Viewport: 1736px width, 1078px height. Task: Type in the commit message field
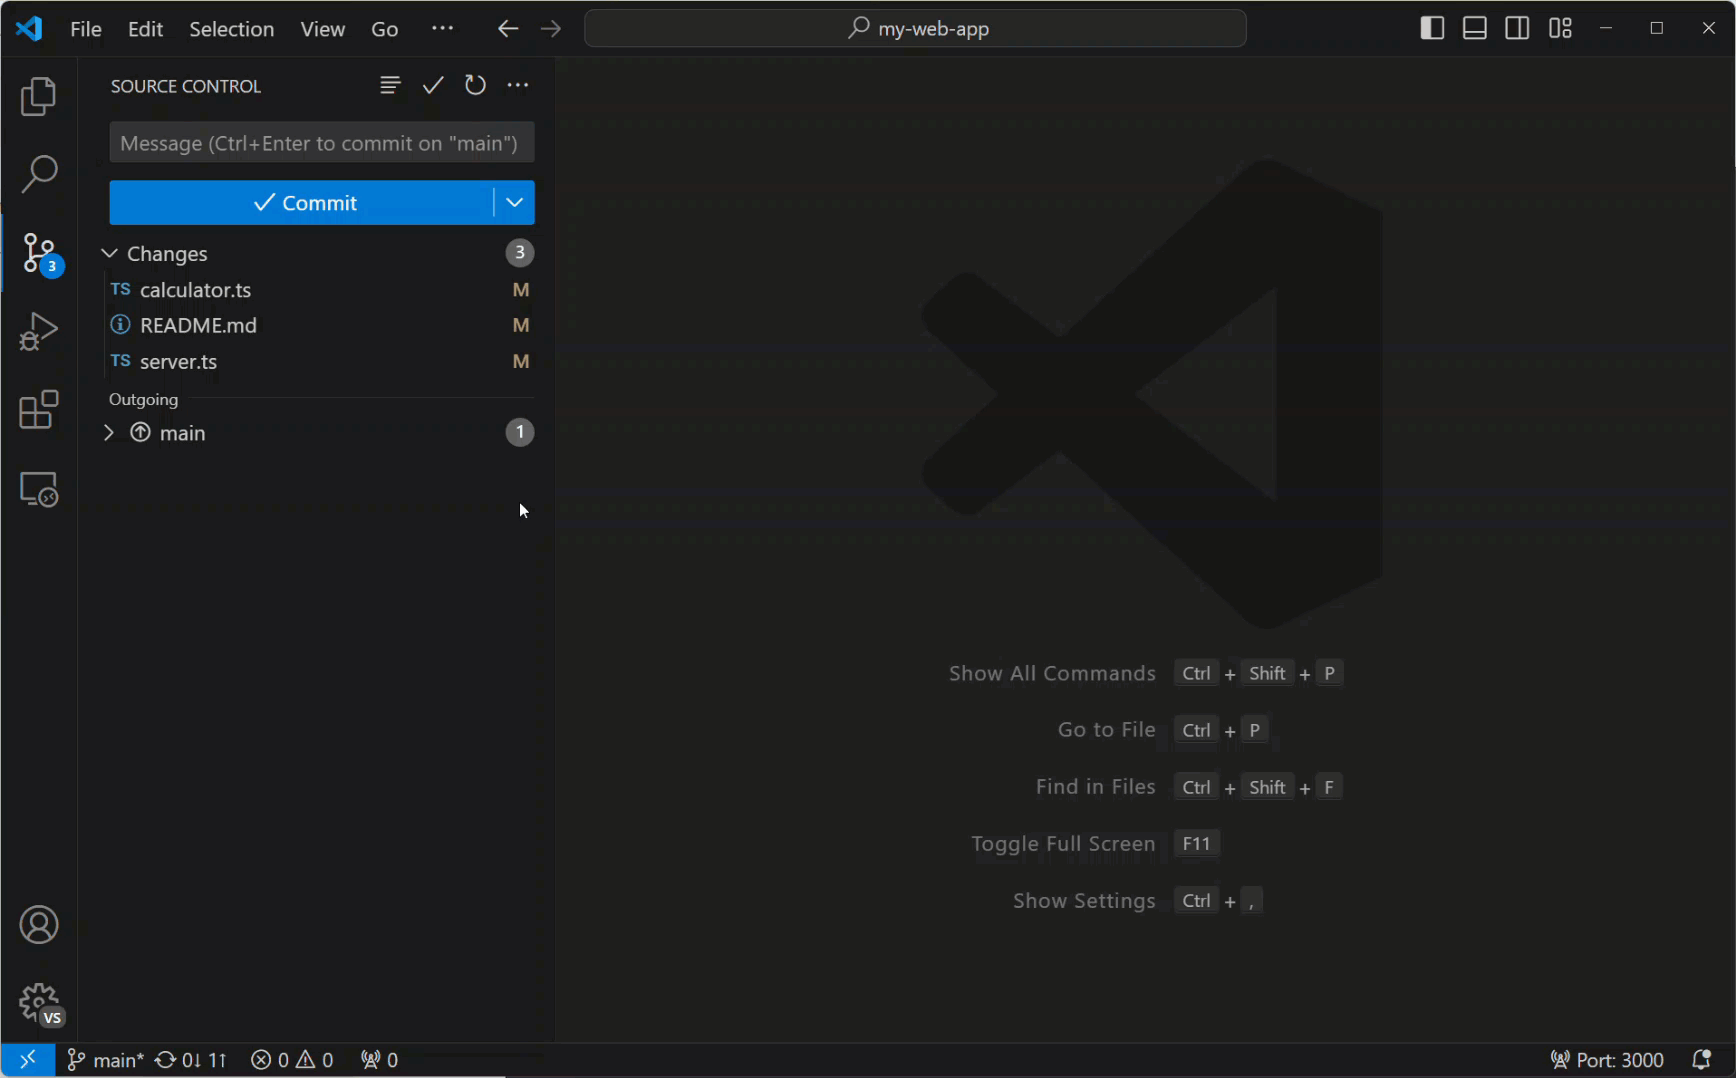tap(321, 142)
